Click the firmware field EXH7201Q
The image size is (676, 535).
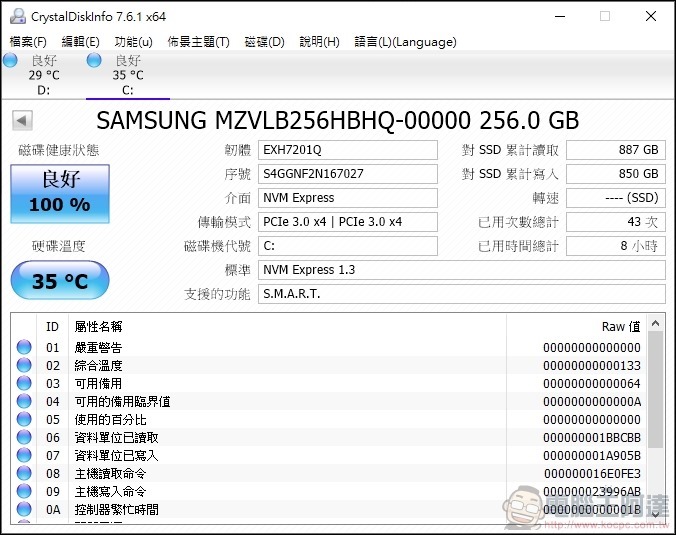pos(348,150)
